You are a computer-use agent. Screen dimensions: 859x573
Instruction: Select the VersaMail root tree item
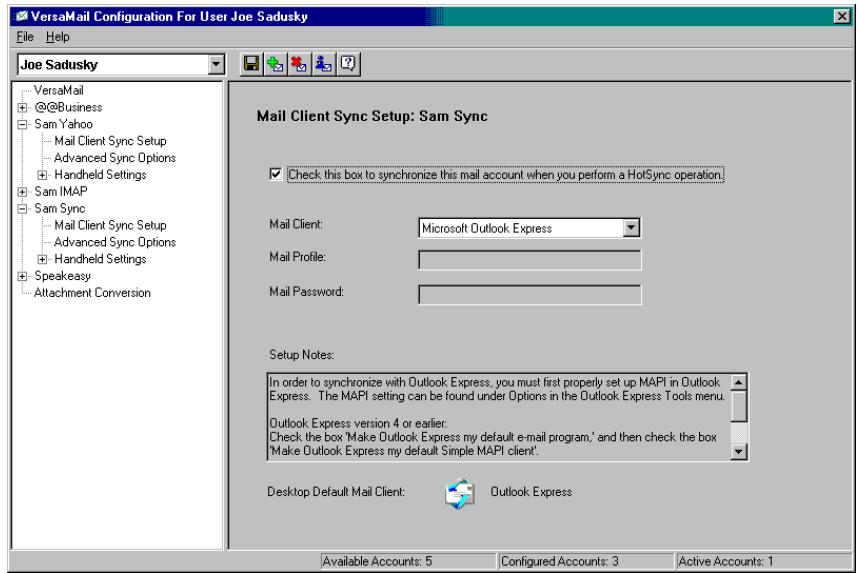coord(59,90)
